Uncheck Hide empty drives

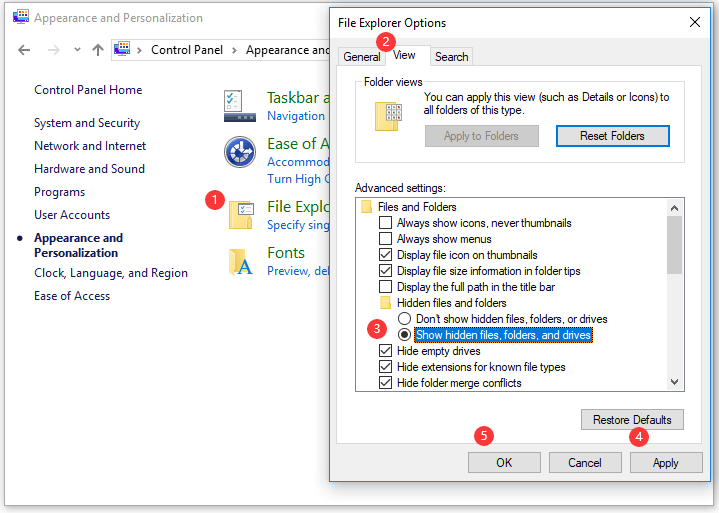(385, 351)
